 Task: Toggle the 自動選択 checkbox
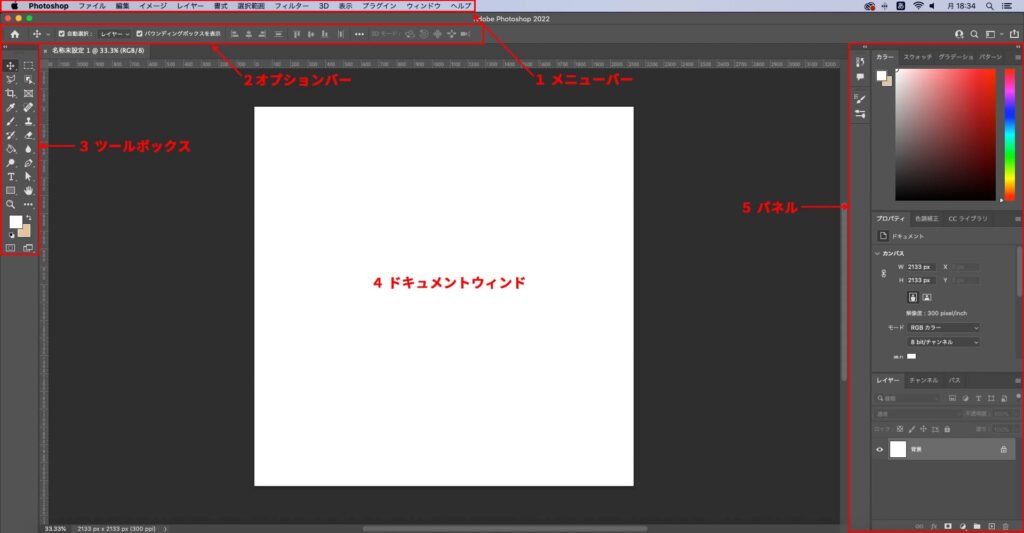61,34
